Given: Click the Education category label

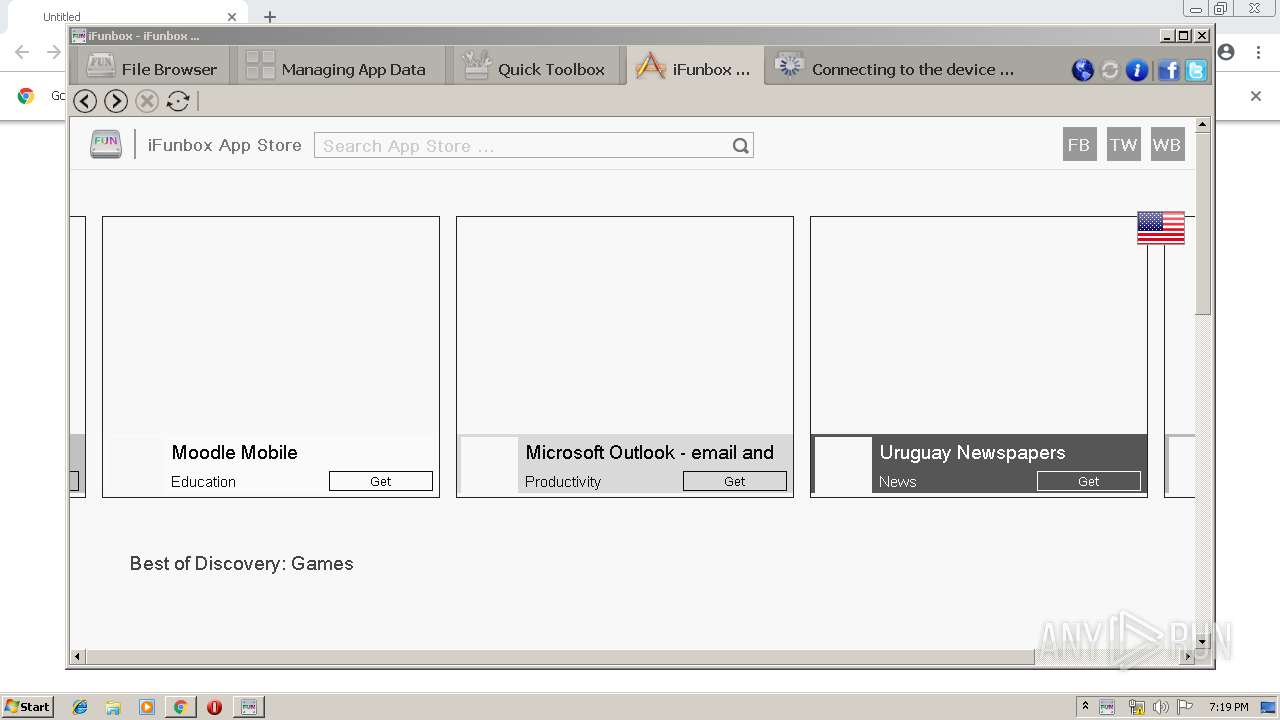Looking at the screenshot, I should tap(203, 481).
